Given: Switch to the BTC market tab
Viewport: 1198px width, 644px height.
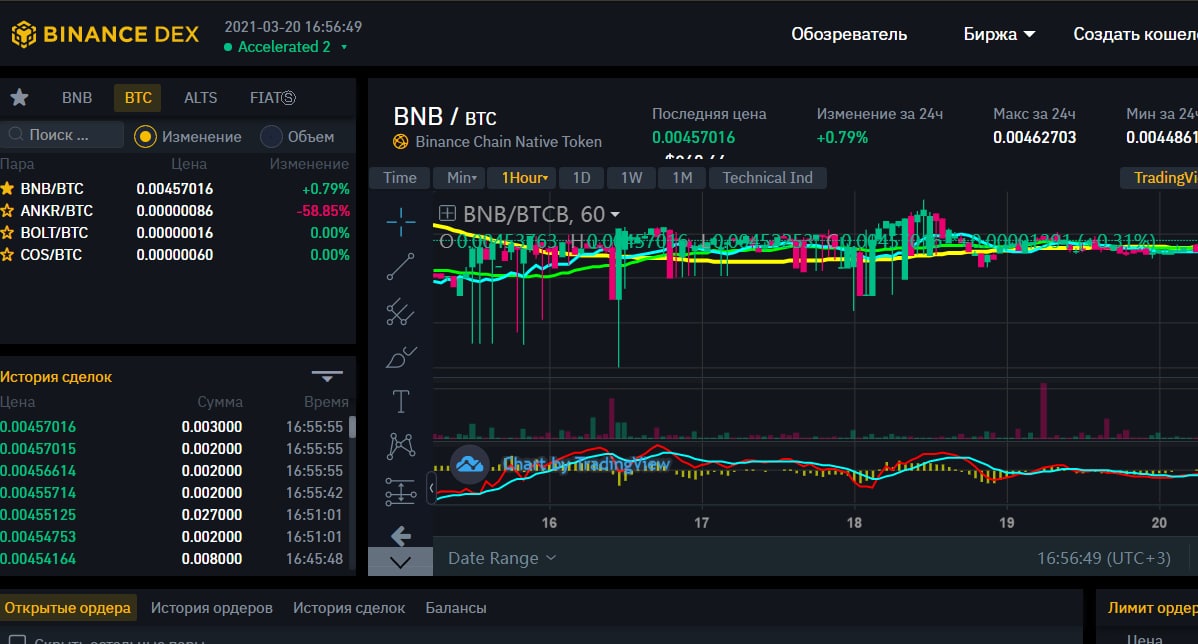Looking at the screenshot, I should click(x=138, y=98).
